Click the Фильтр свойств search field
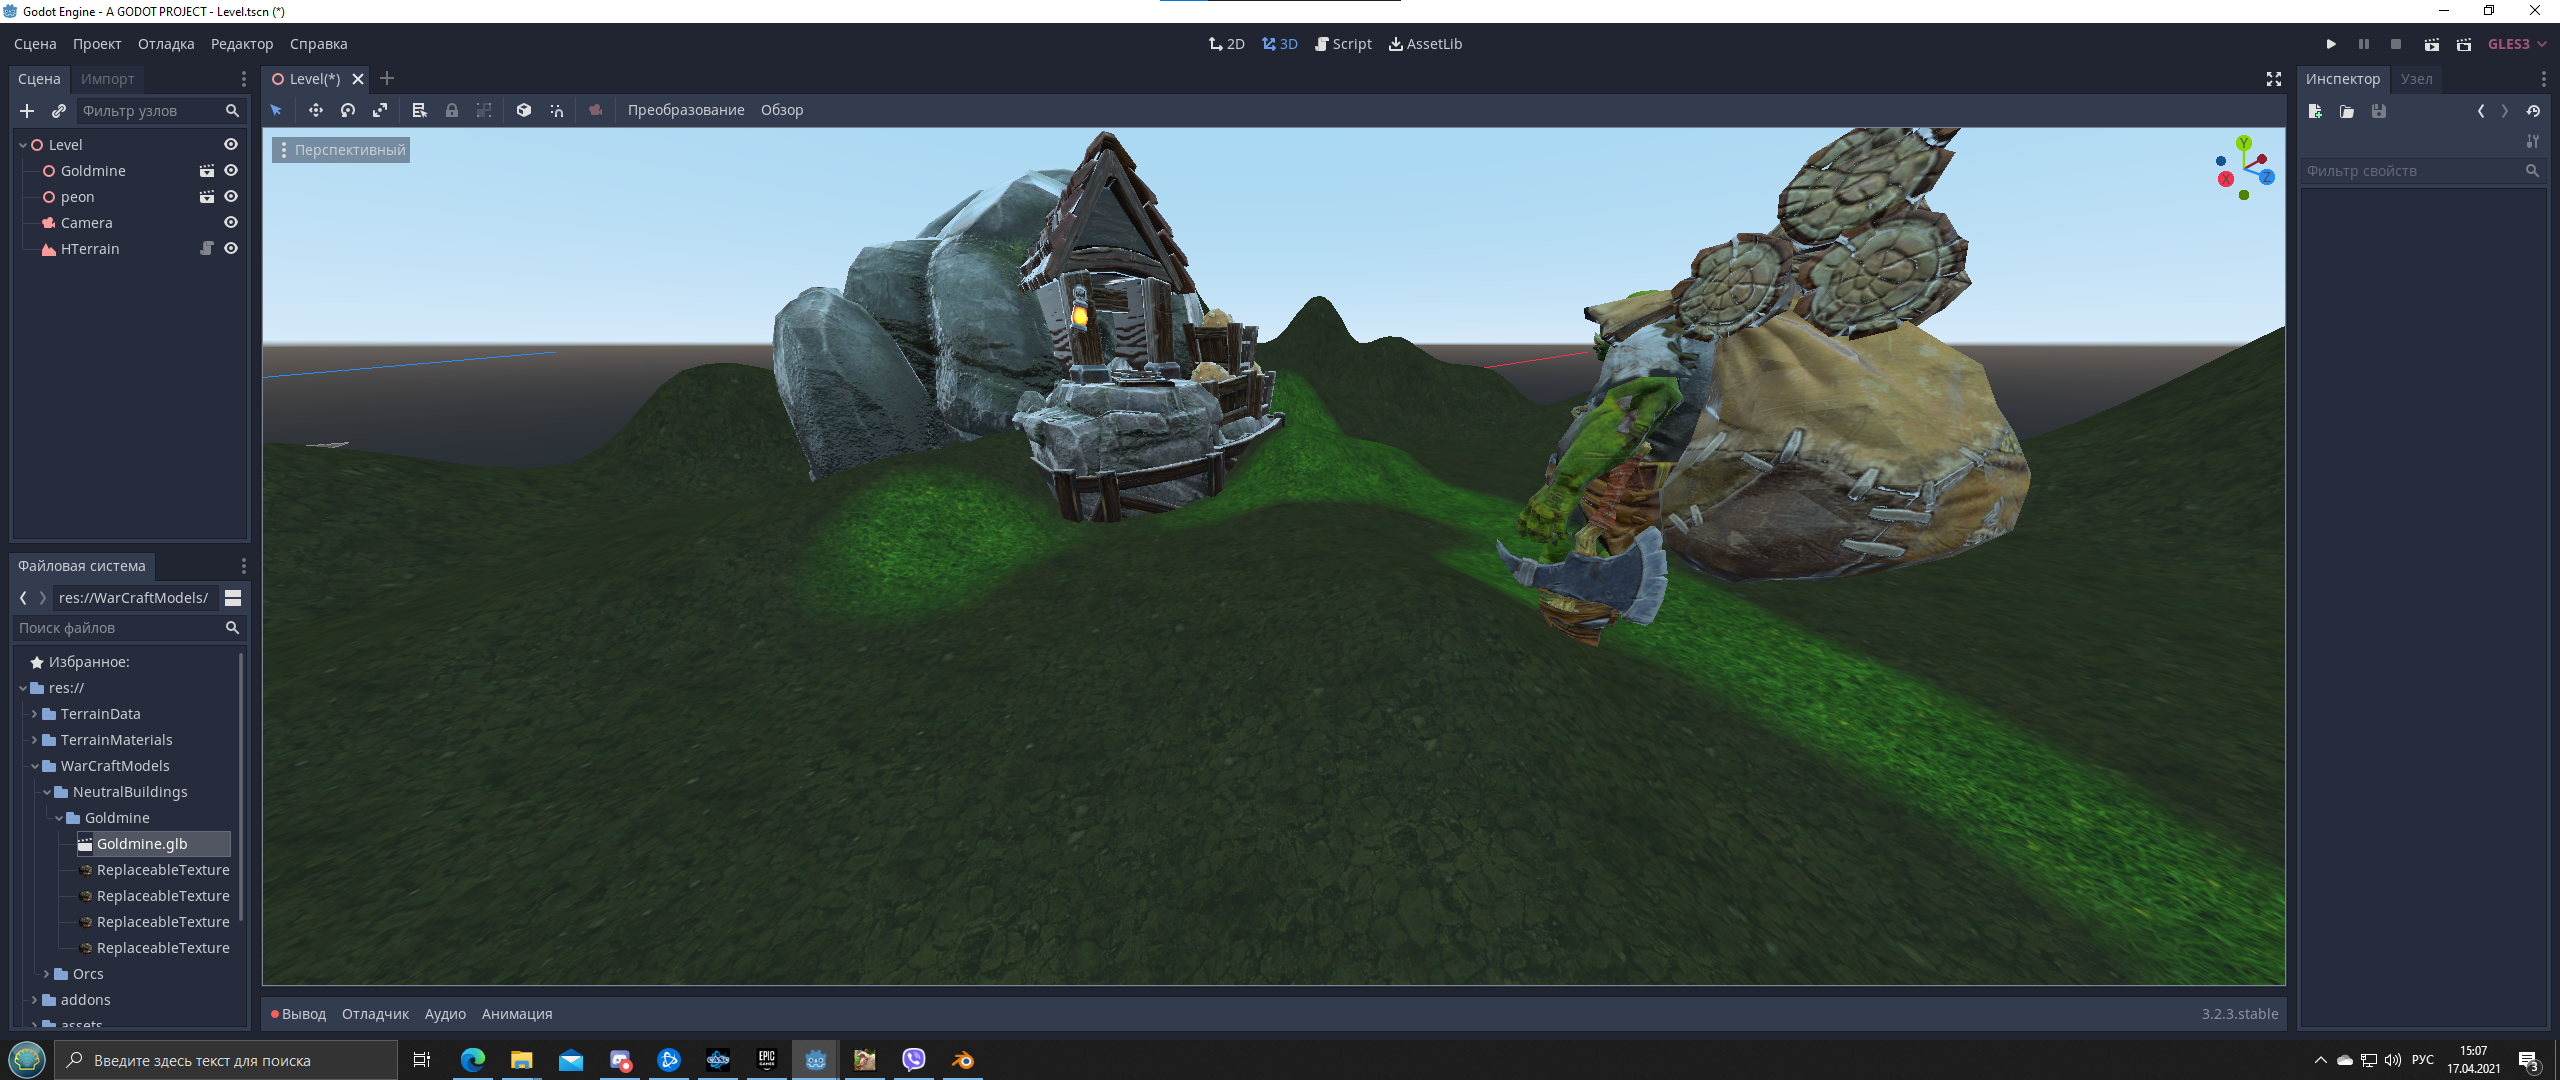 2414,171
